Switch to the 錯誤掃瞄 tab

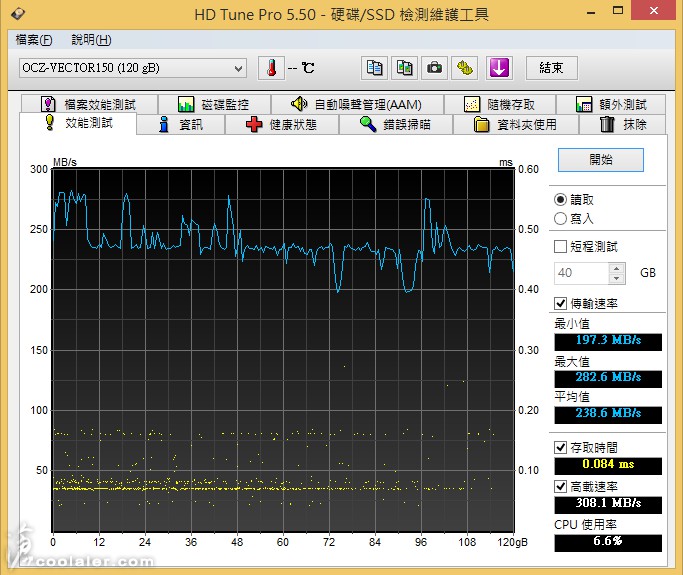coord(396,125)
